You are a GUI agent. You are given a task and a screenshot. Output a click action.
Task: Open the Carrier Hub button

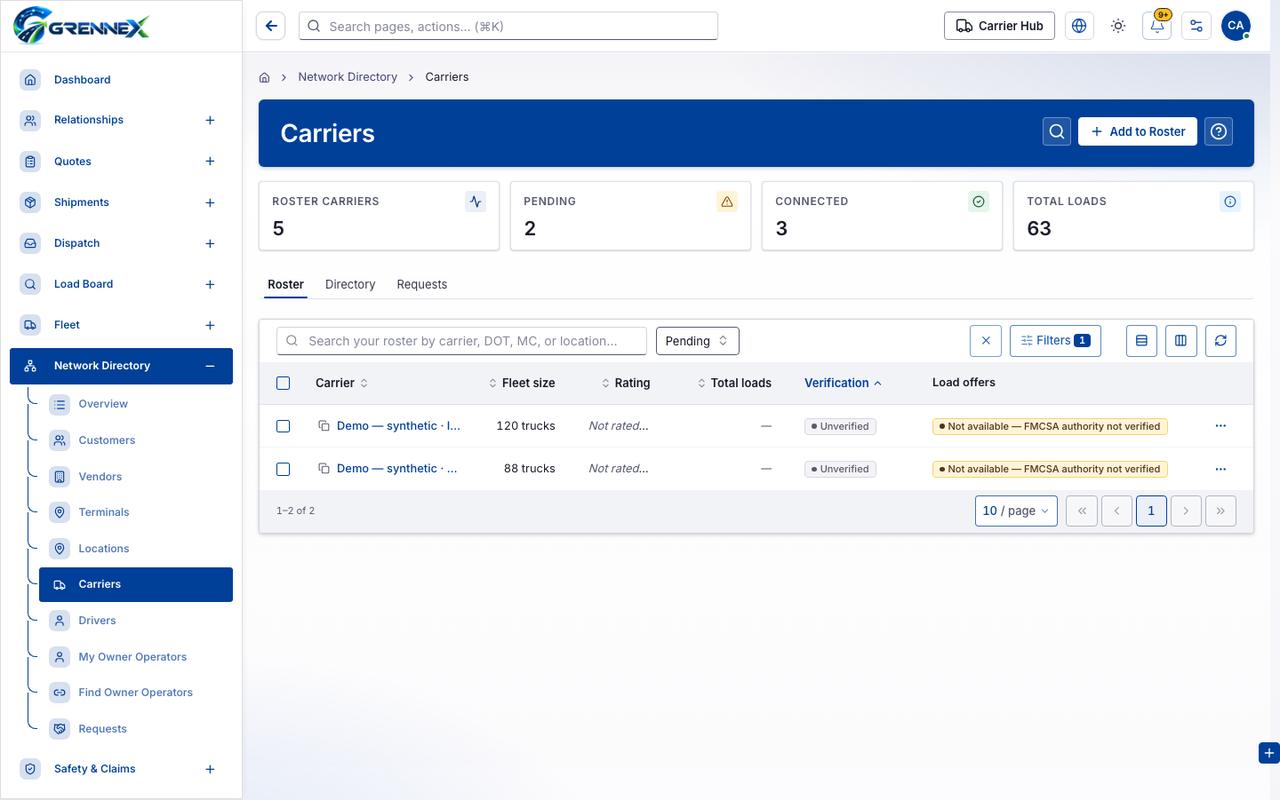coord(1000,26)
